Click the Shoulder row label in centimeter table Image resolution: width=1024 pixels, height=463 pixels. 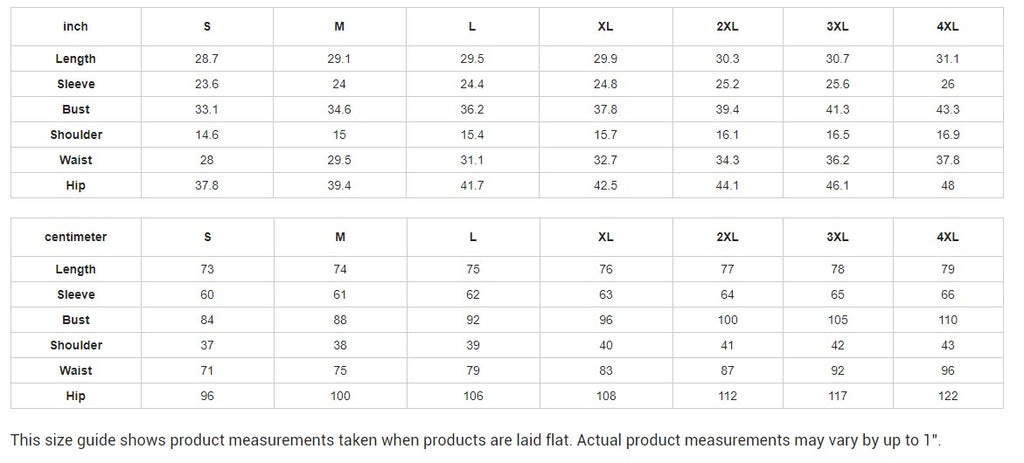click(76, 345)
